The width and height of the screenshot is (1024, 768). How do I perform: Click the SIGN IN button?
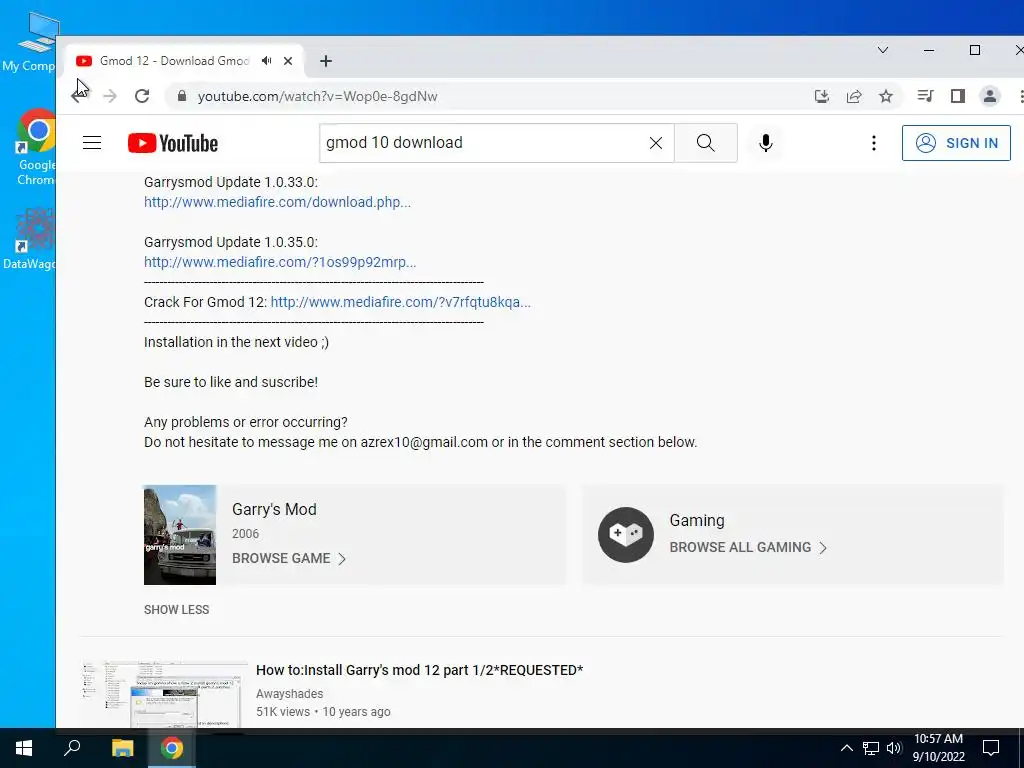pos(956,143)
